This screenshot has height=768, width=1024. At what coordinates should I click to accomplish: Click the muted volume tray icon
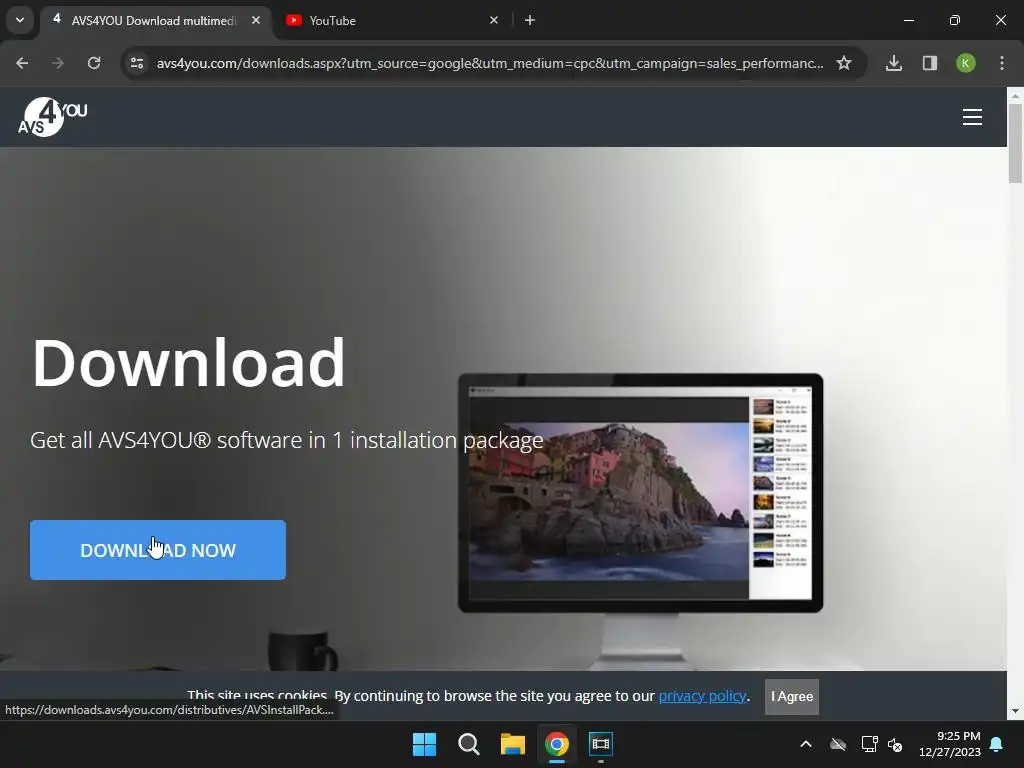pyautogui.click(x=895, y=744)
